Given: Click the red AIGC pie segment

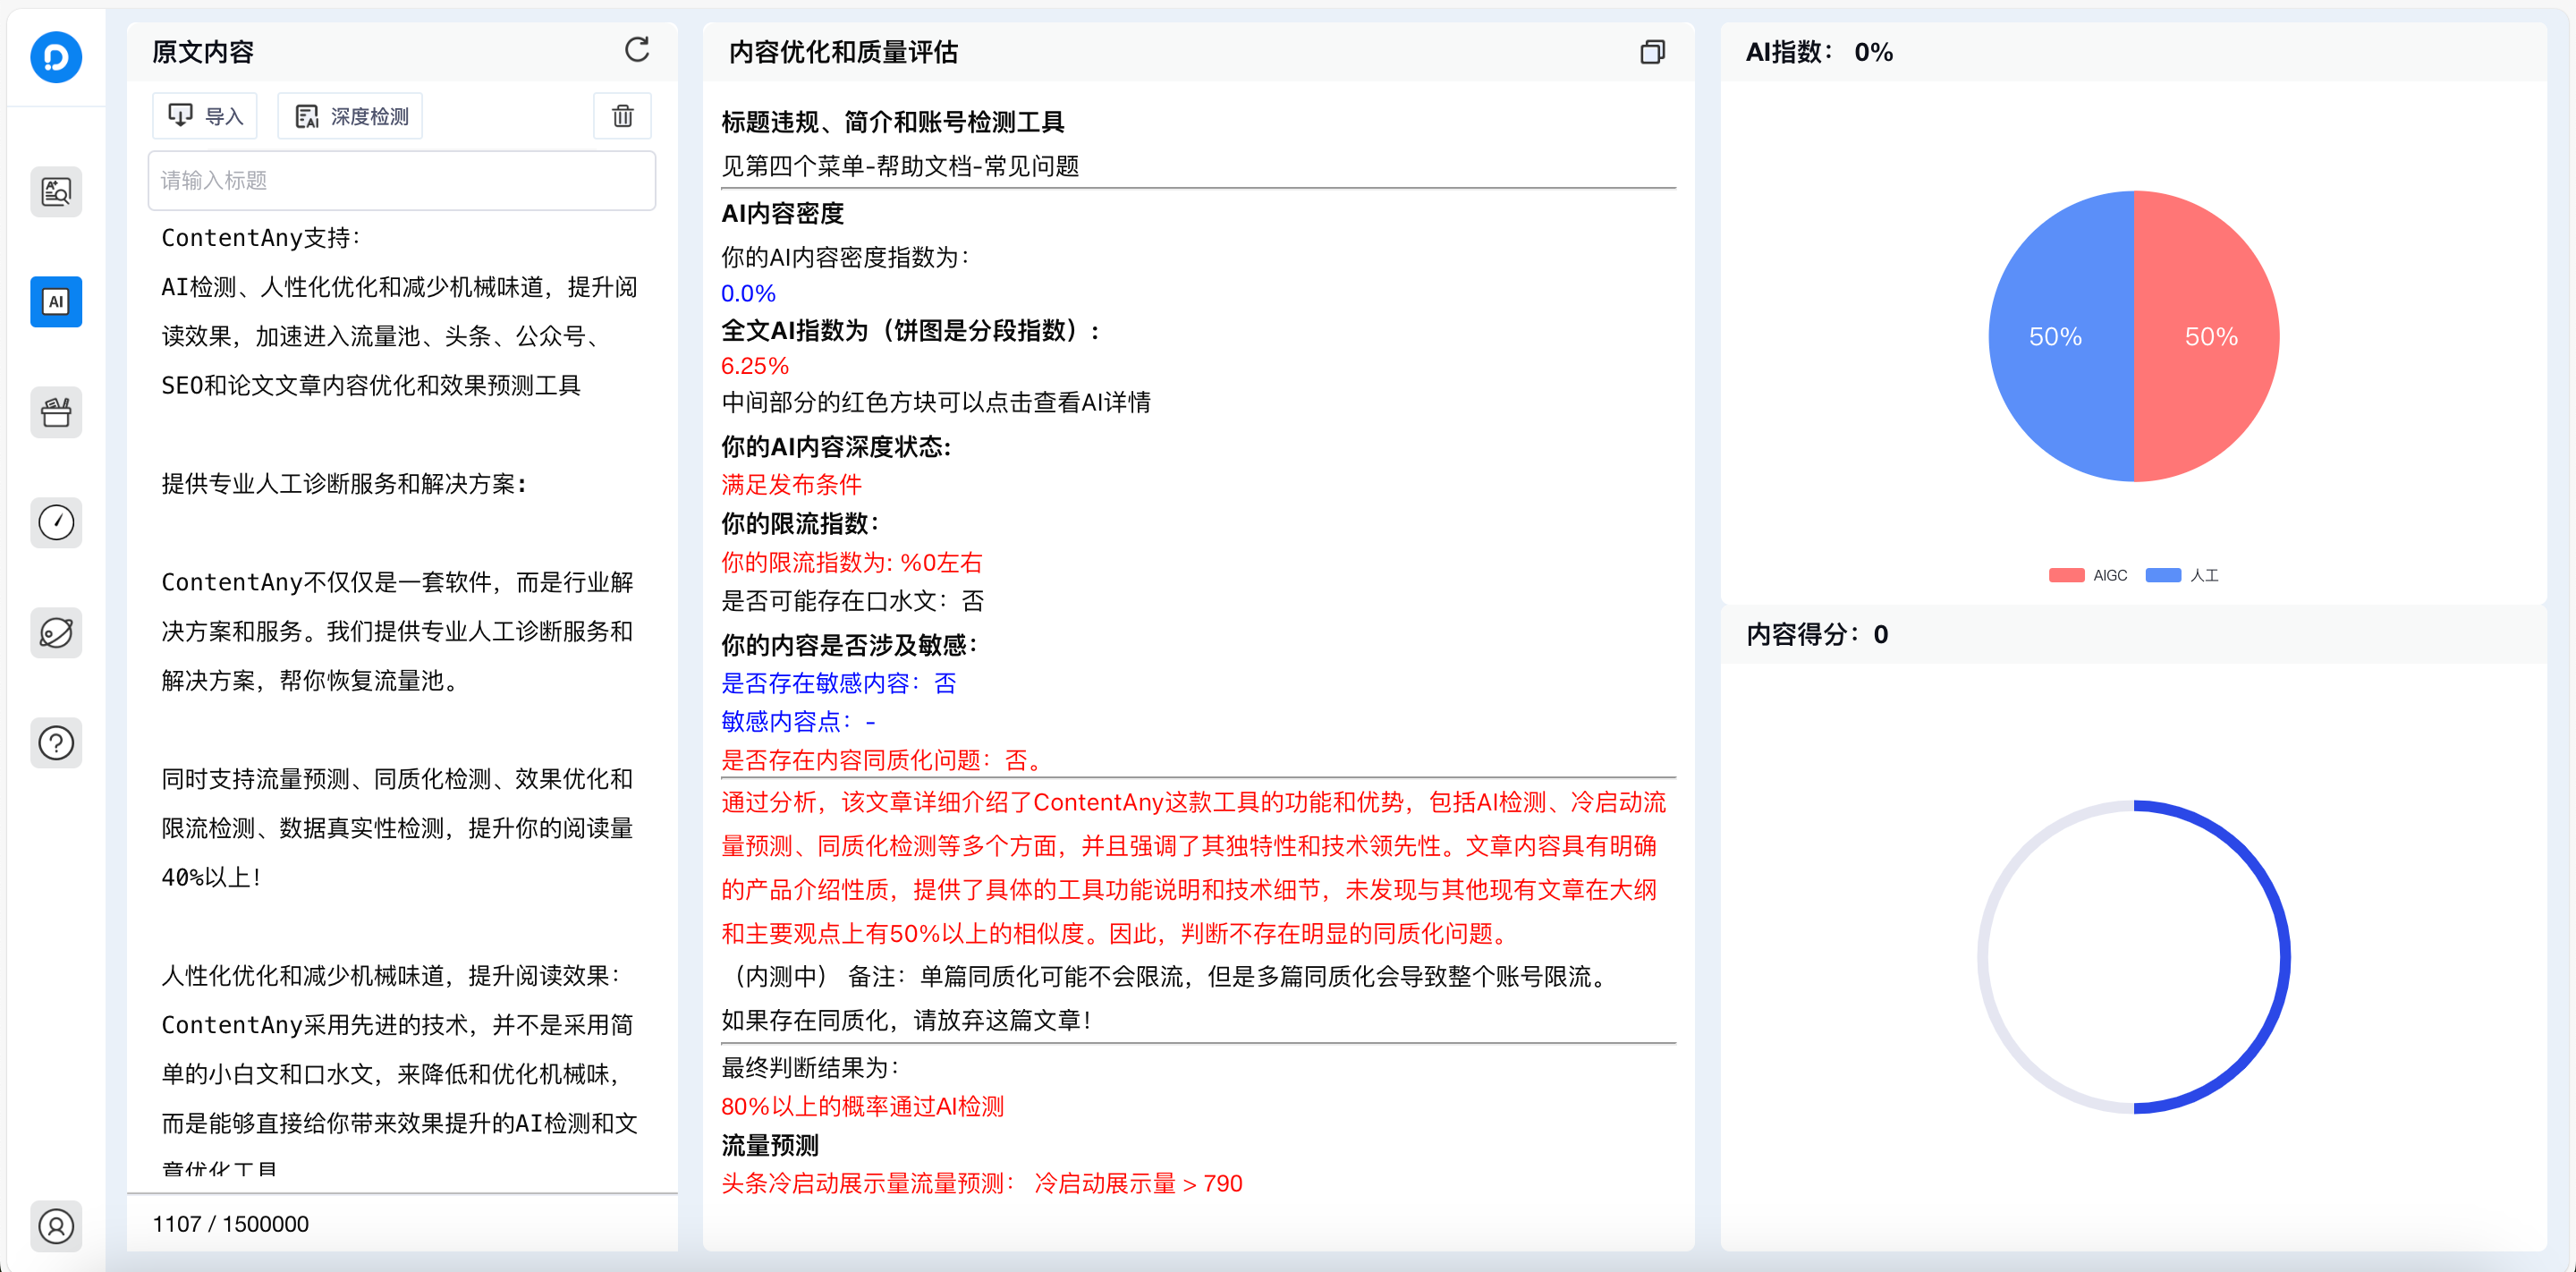Looking at the screenshot, I should pos(2210,336).
